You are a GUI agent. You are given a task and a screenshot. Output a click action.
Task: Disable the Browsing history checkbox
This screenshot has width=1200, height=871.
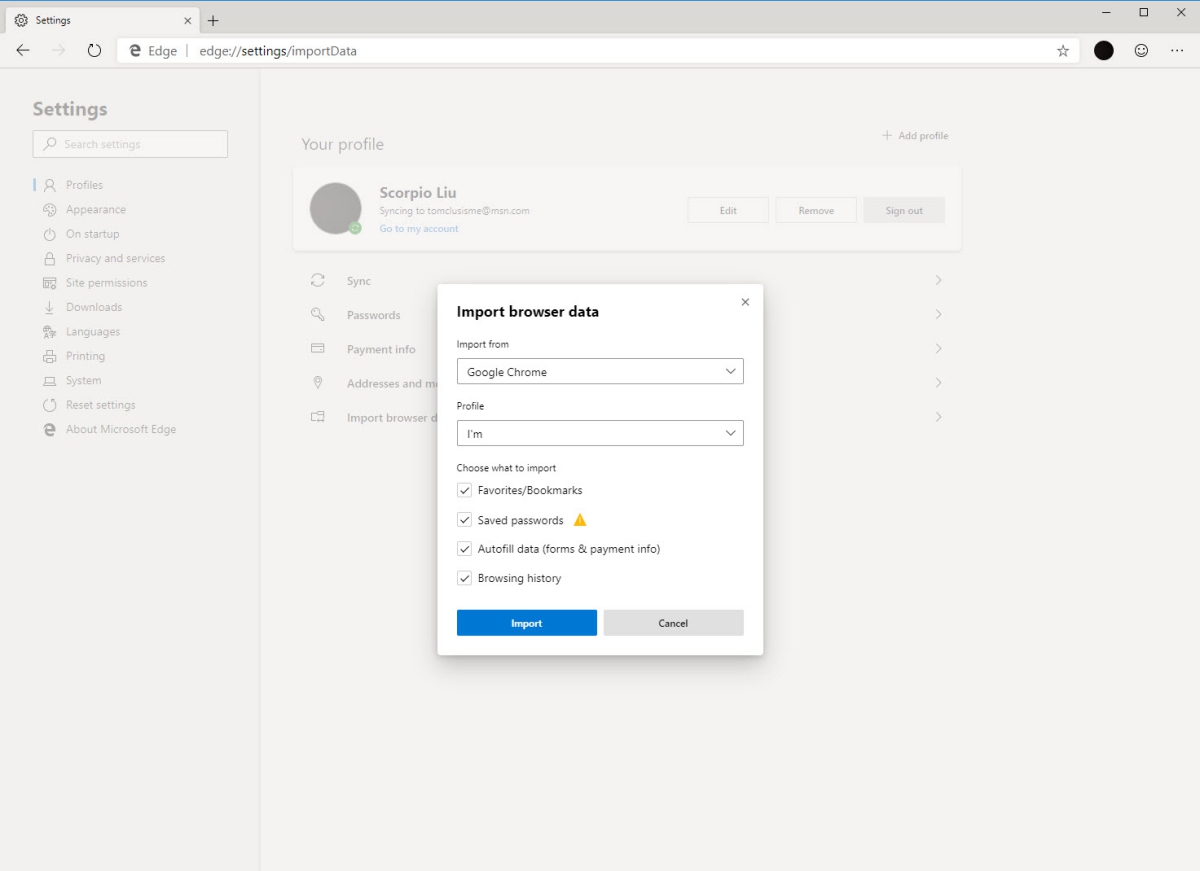[465, 578]
